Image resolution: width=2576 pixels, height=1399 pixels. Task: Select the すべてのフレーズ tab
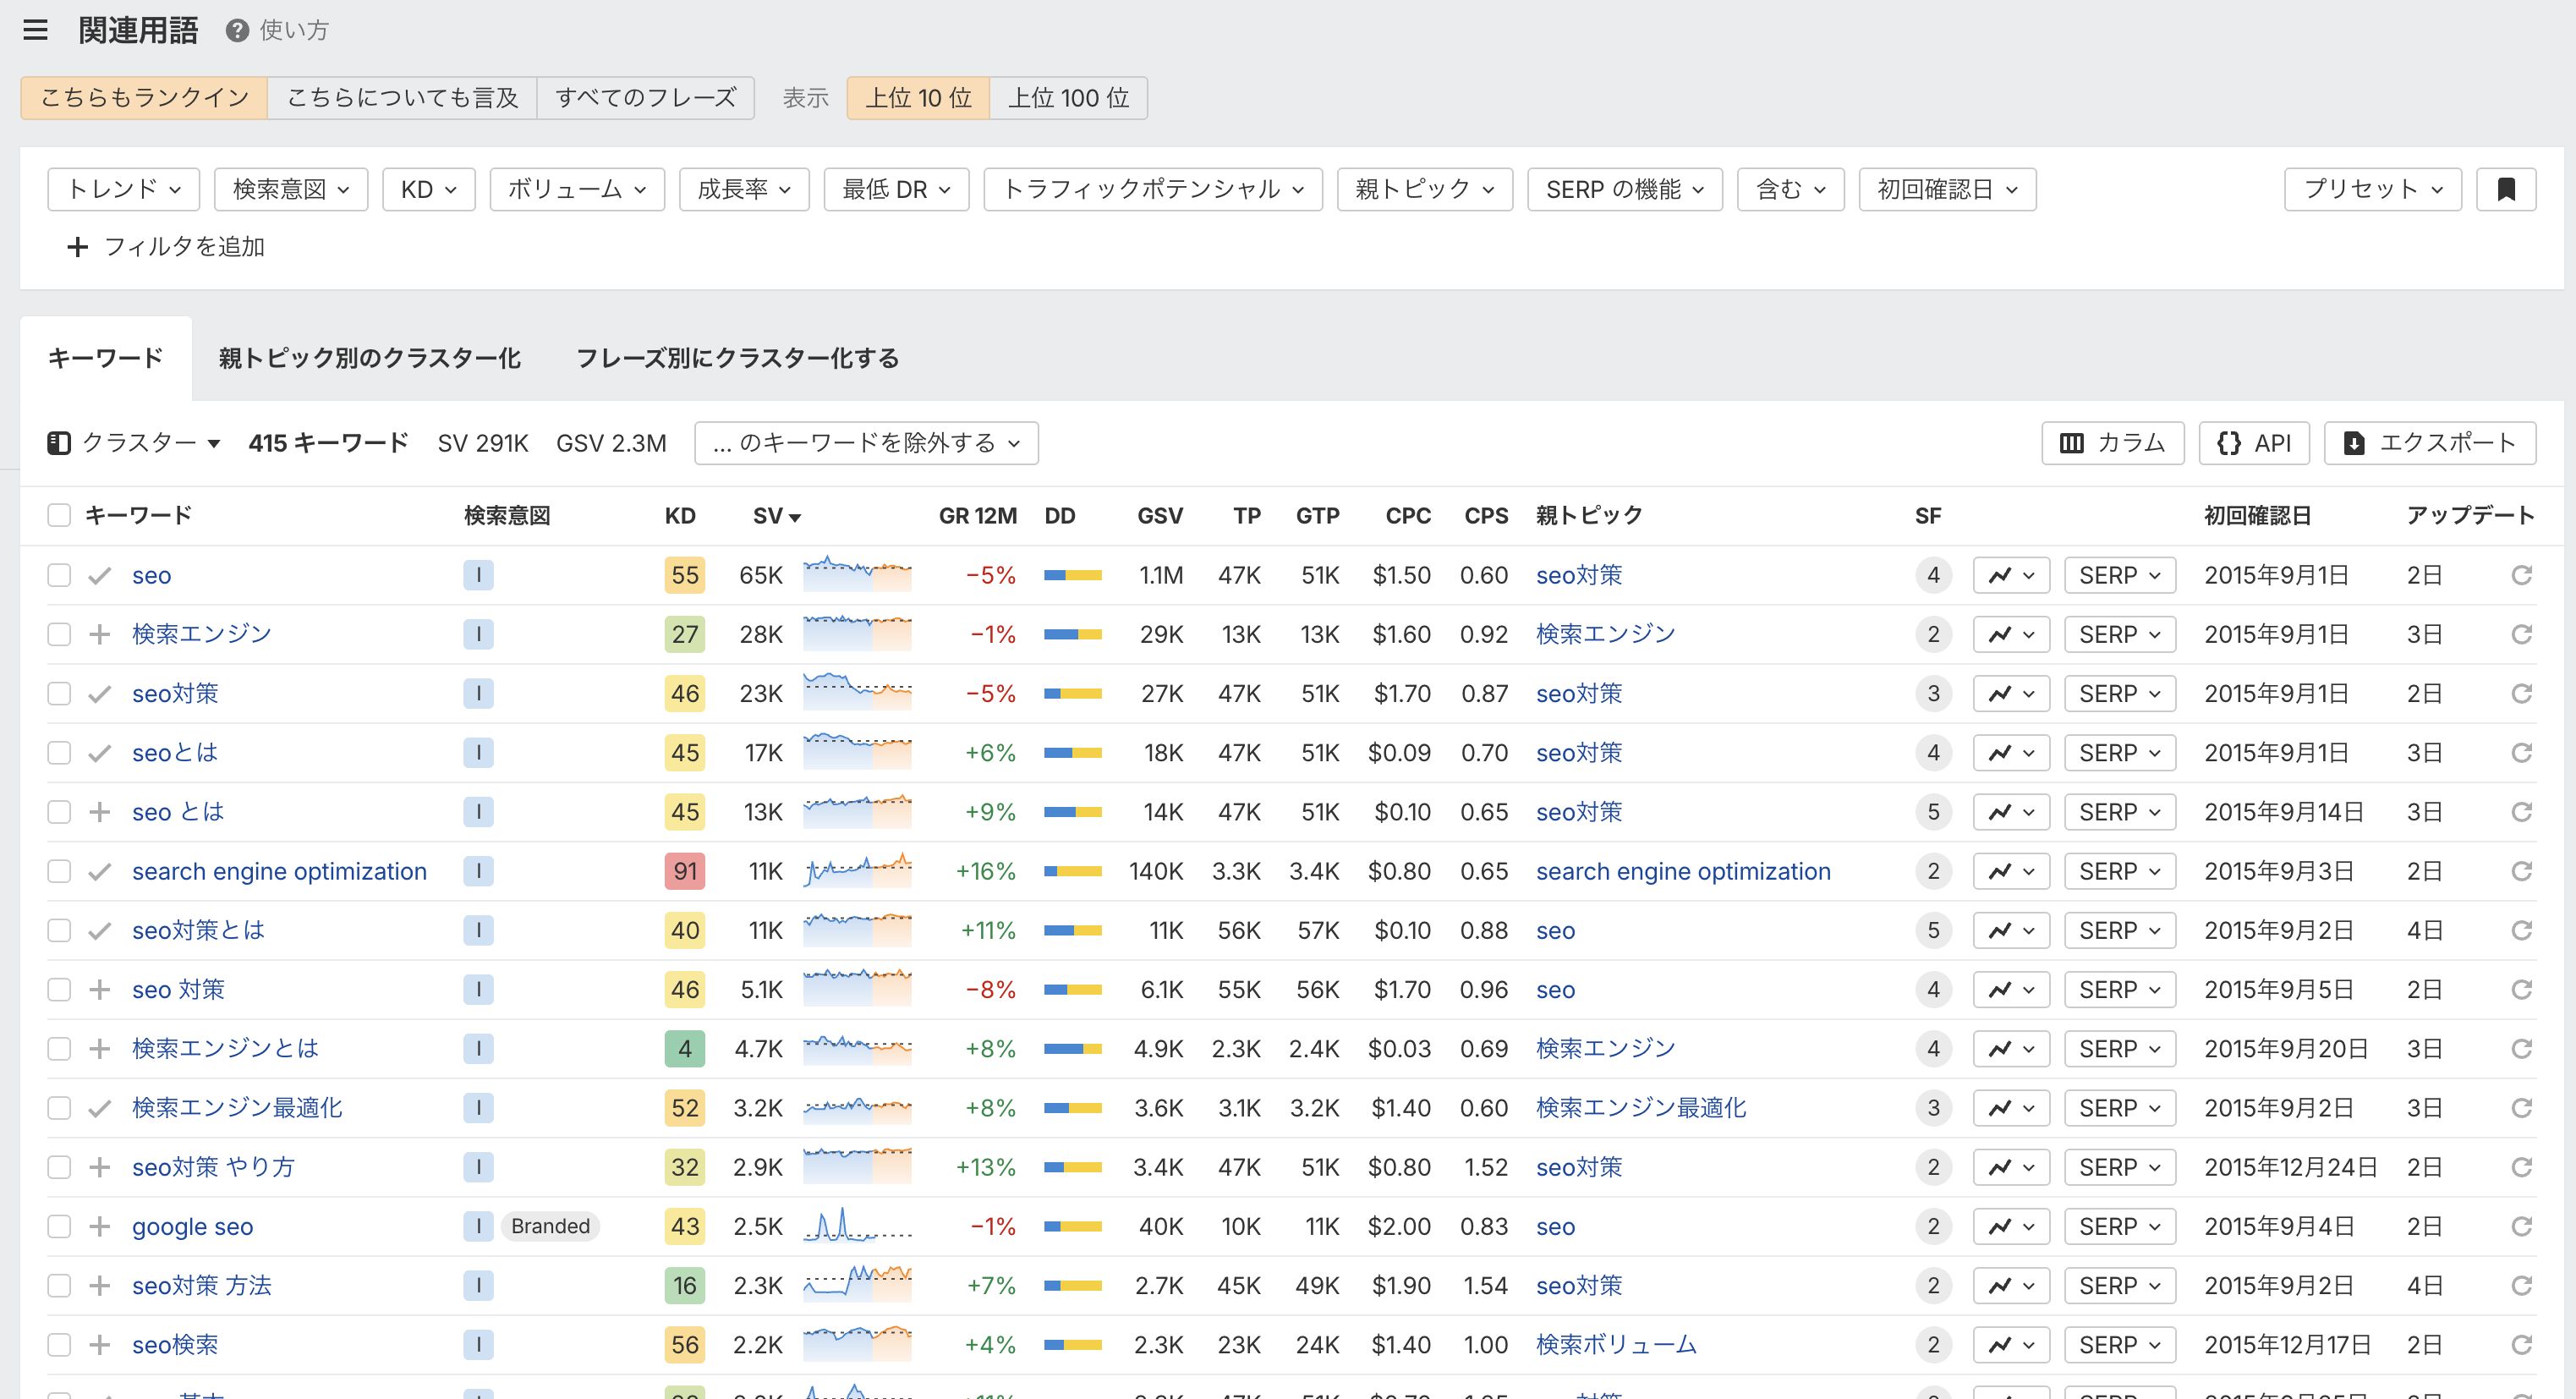645,98
